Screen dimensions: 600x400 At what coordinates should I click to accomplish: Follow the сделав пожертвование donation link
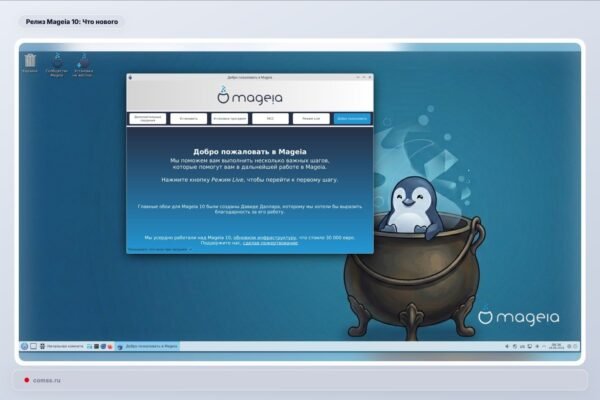270,243
